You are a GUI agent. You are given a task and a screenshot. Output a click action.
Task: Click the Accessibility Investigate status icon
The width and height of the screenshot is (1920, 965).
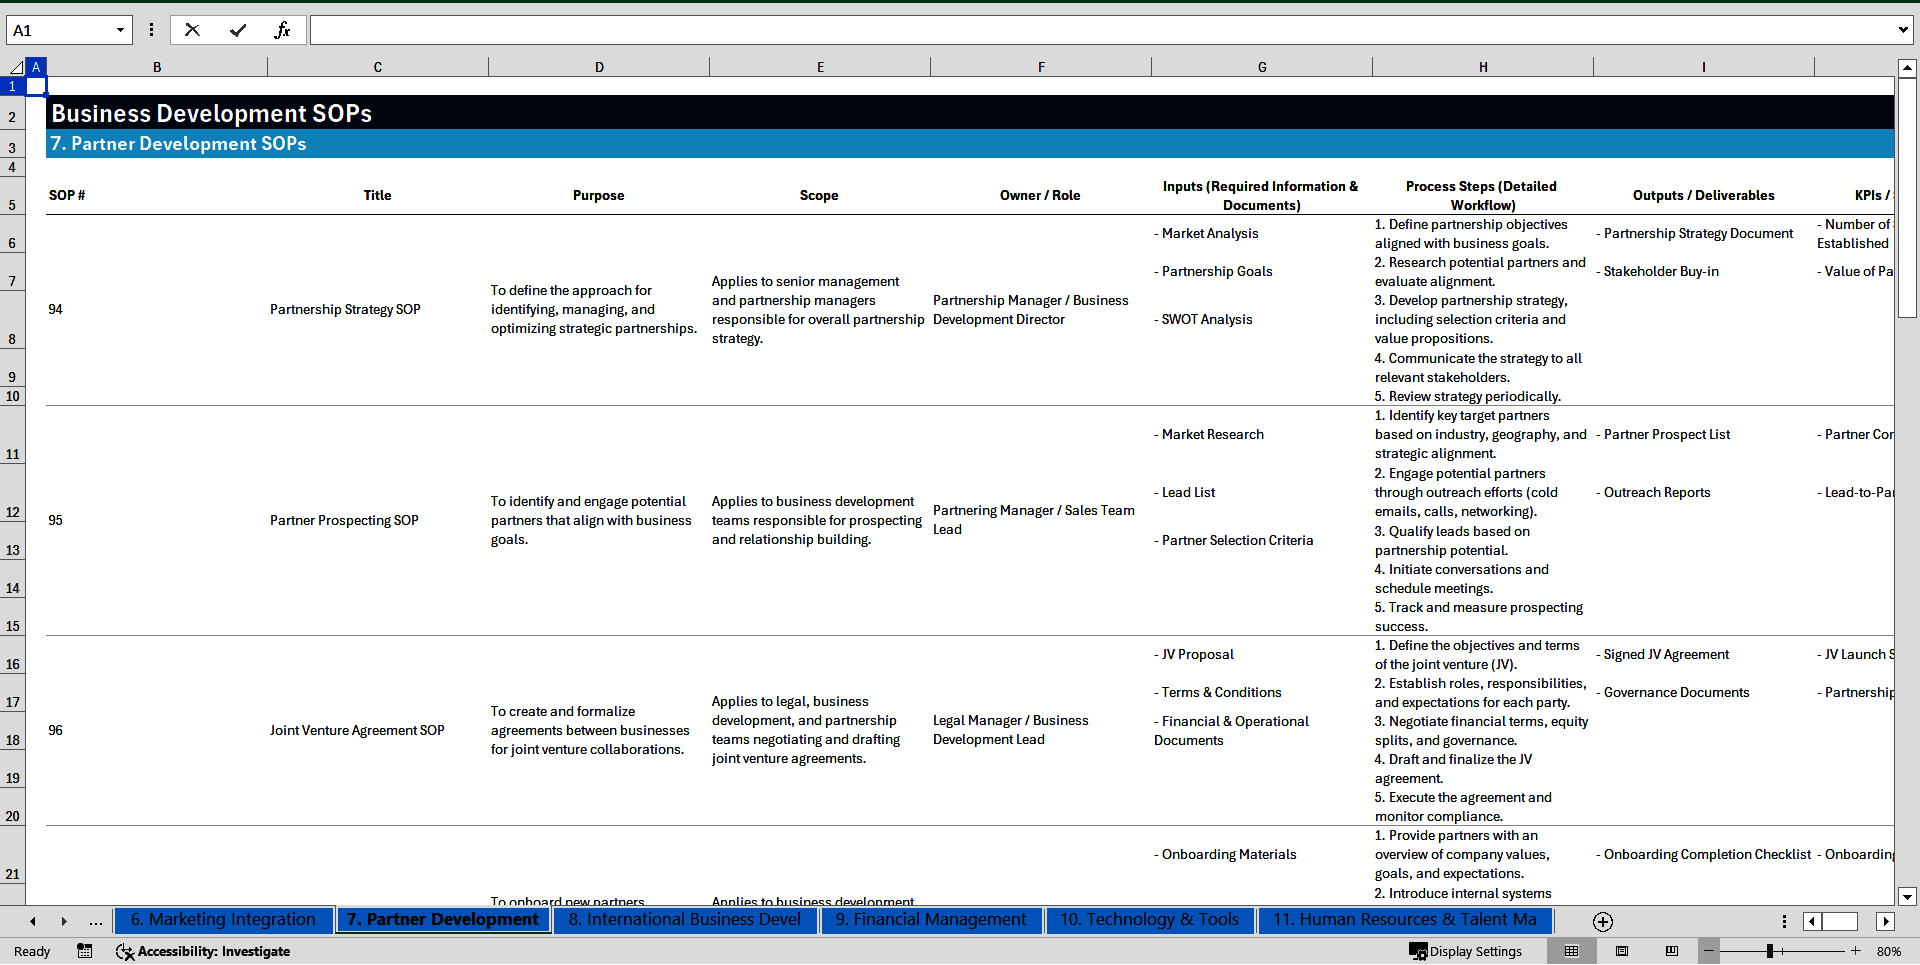point(203,951)
